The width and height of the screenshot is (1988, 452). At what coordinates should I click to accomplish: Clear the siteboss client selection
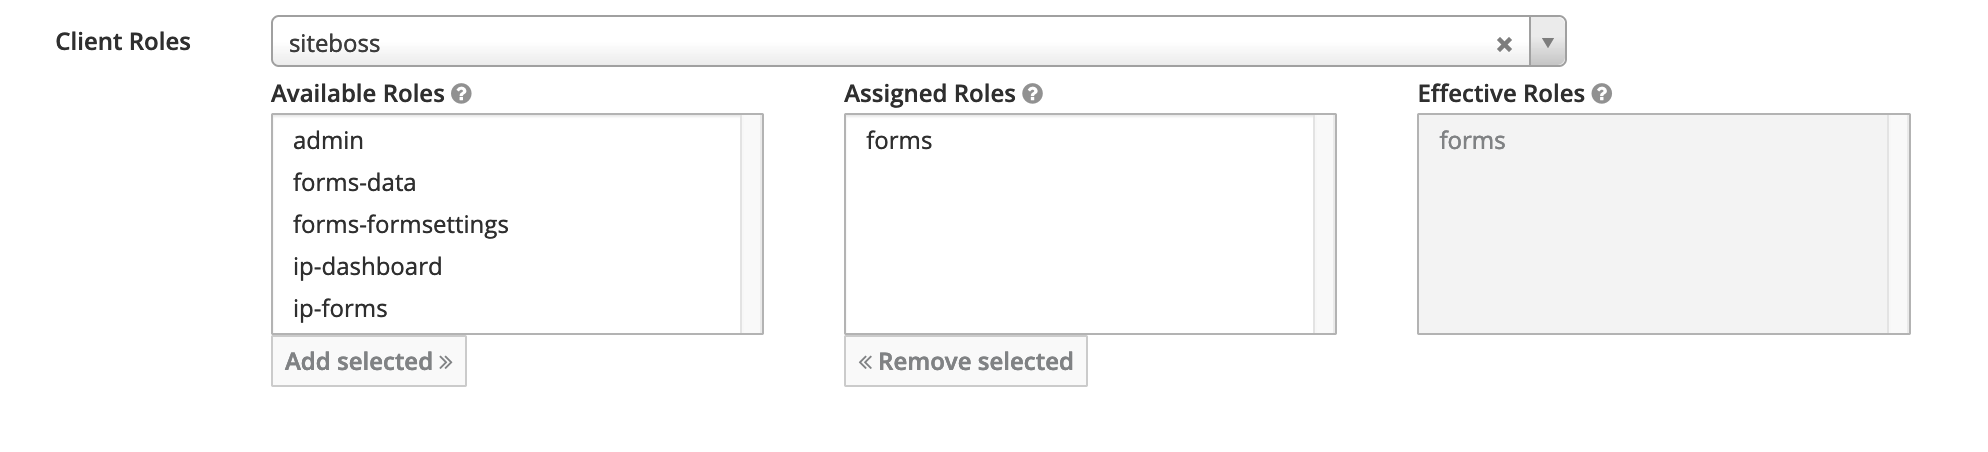click(x=1503, y=44)
